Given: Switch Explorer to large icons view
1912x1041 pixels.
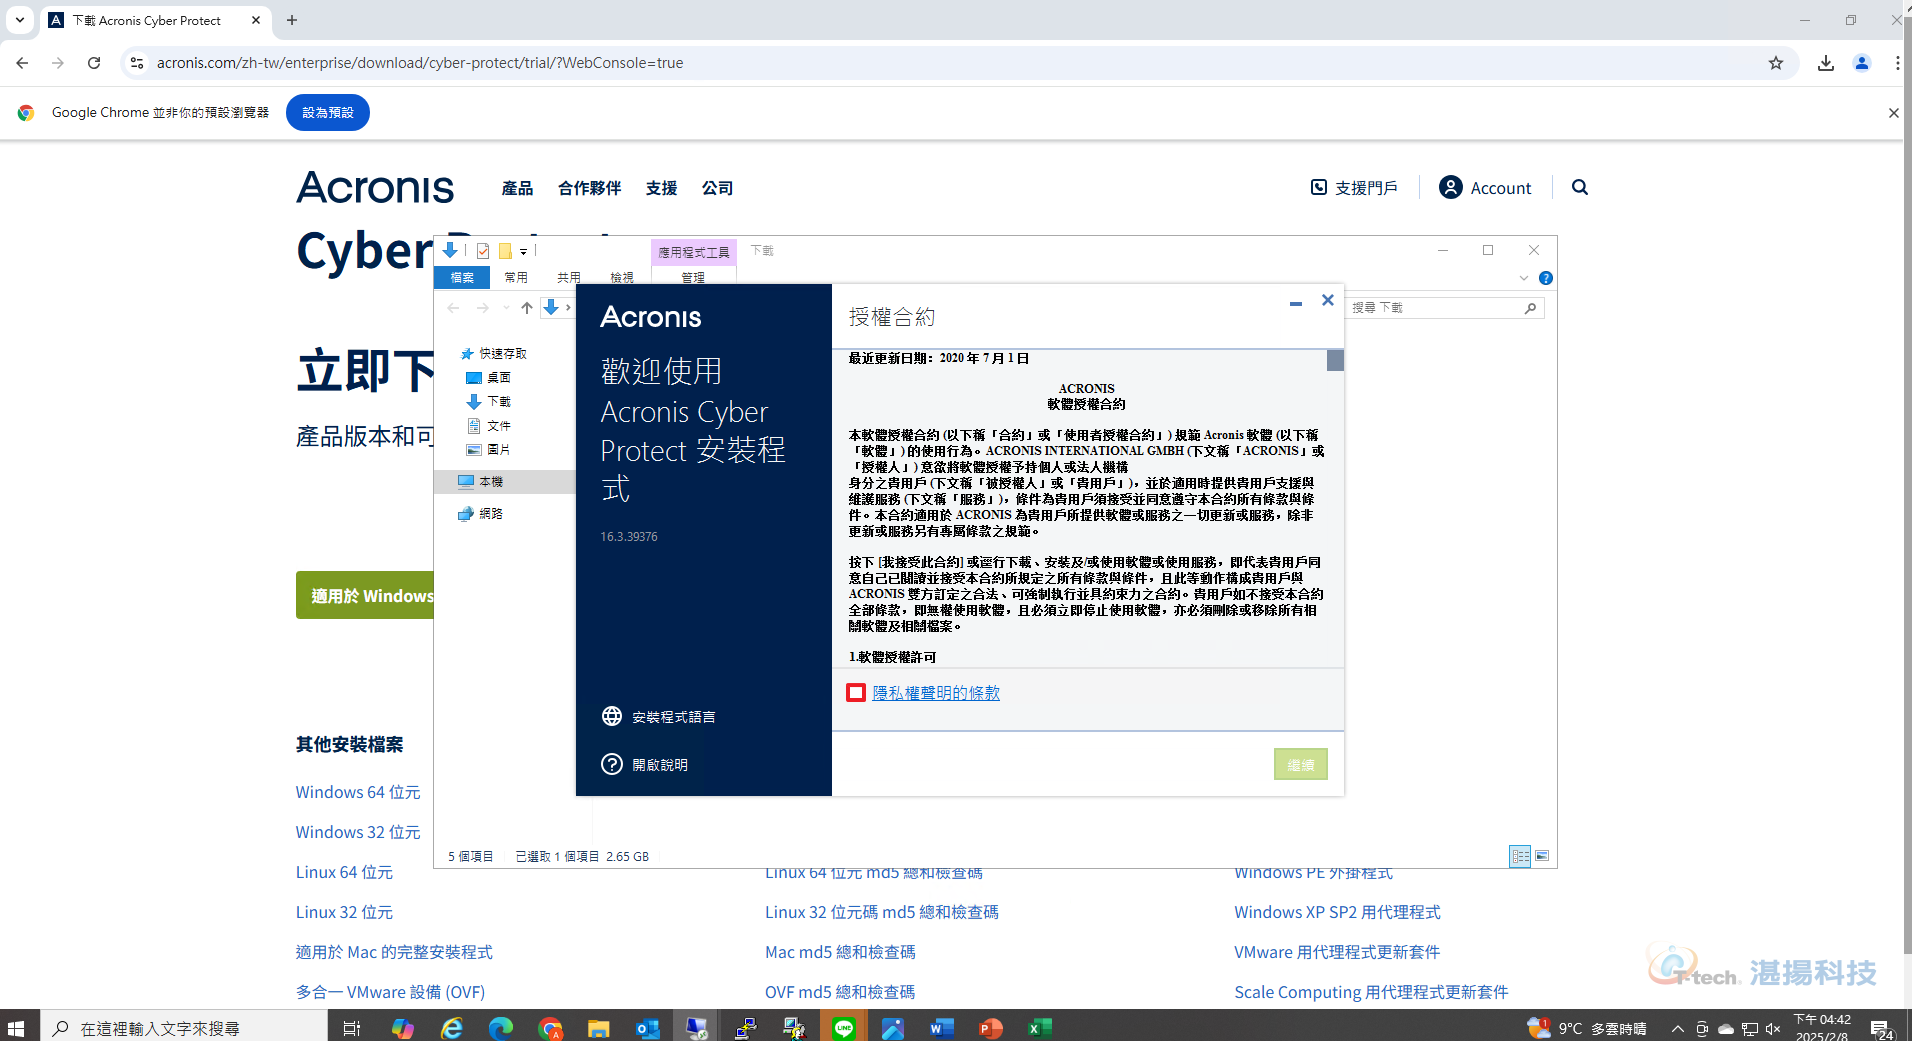Looking at the screenshot, I should click(x=1542, y=856).
